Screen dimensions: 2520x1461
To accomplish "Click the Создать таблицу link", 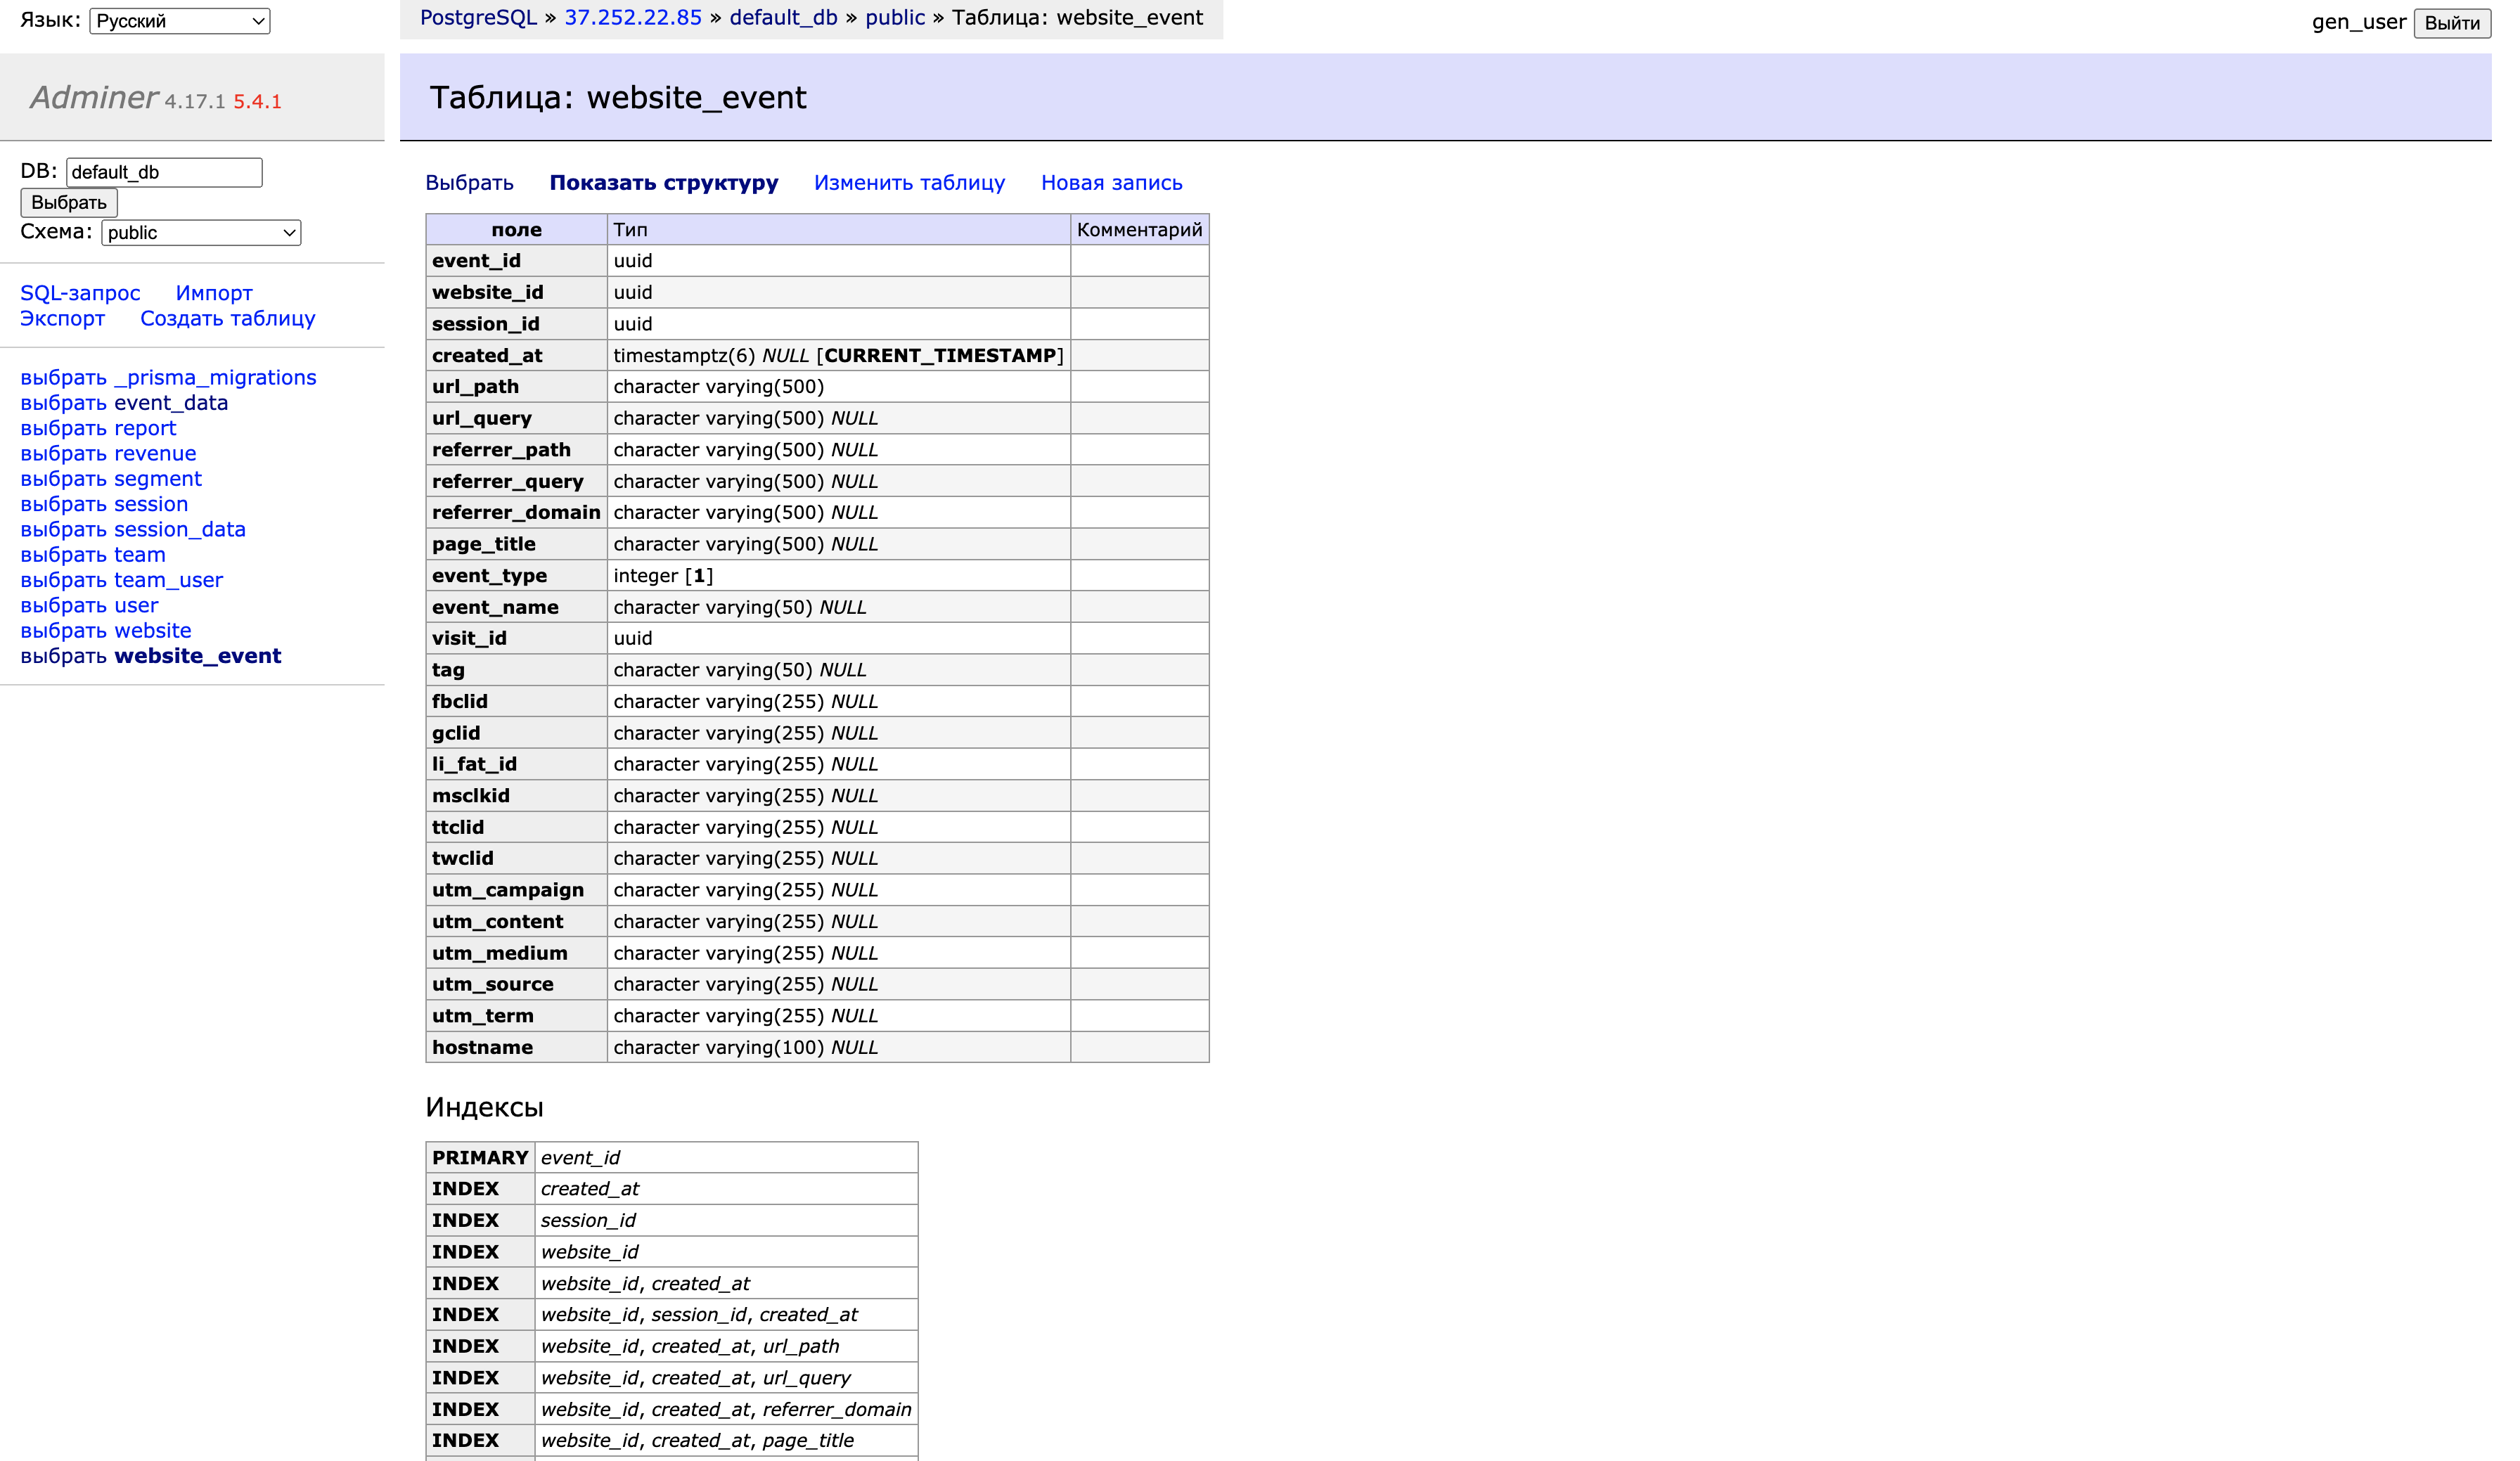I will click(227, 318).
